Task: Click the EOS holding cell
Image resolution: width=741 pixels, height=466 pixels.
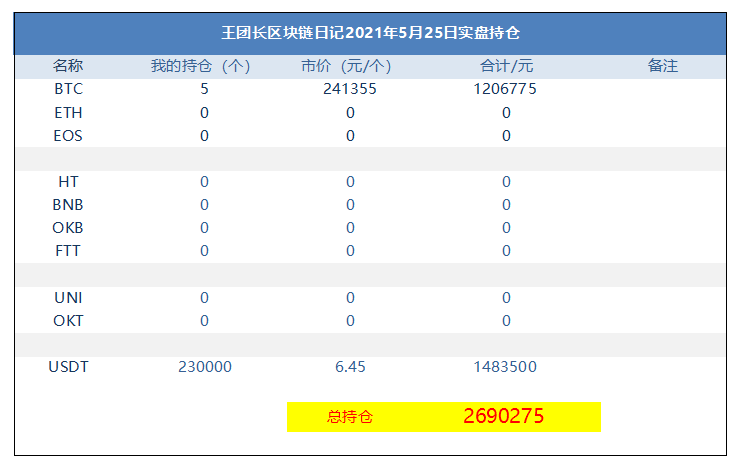Action: [204, 136]
